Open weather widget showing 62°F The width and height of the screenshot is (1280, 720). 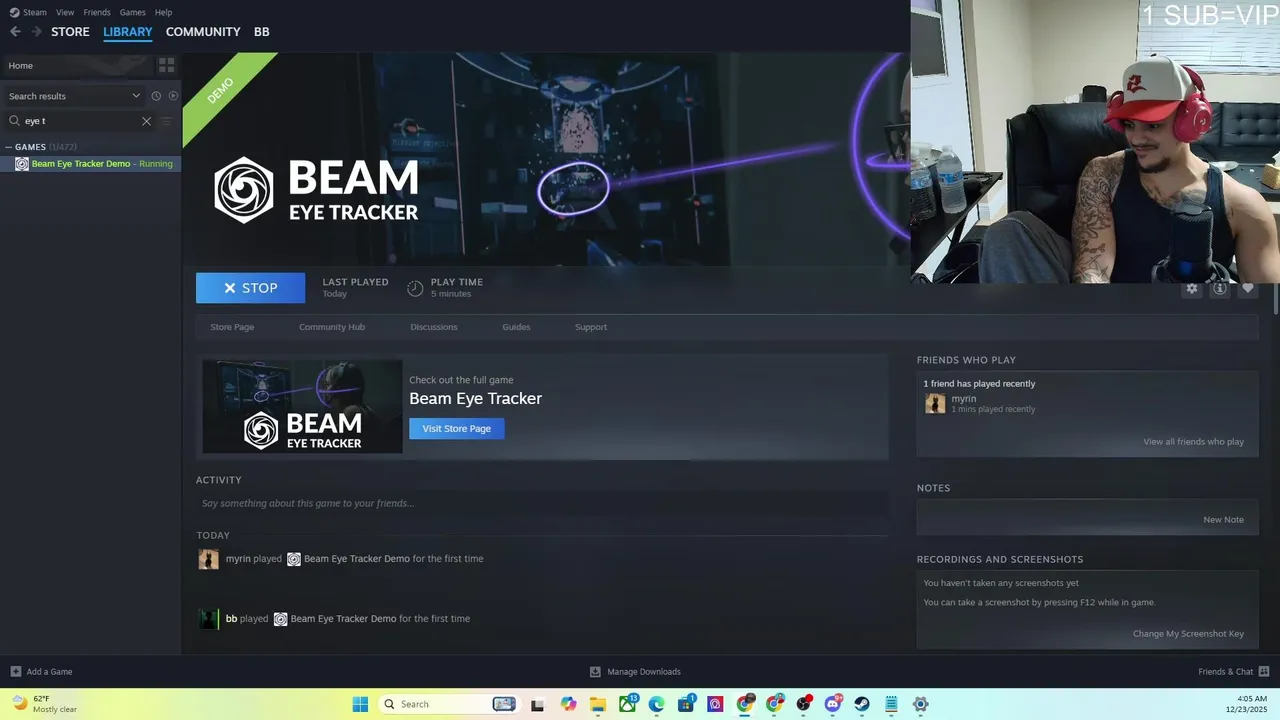point(44,704)
